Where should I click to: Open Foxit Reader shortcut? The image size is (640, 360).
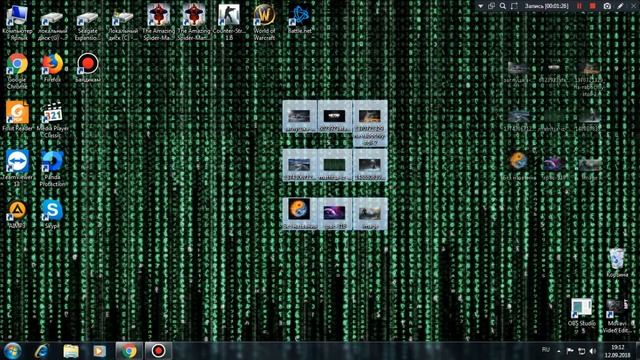click(17, 116)
